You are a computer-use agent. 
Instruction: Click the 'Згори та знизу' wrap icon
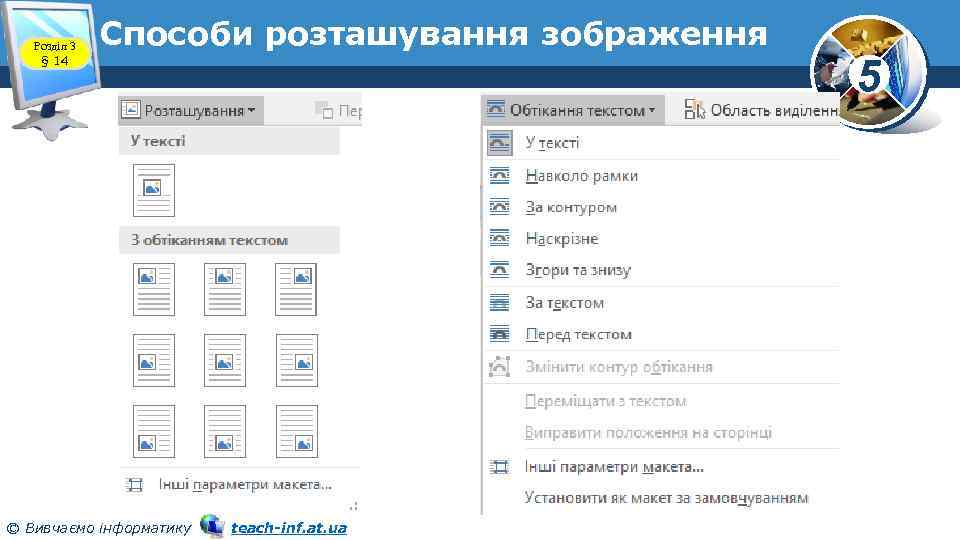[500, 269]
